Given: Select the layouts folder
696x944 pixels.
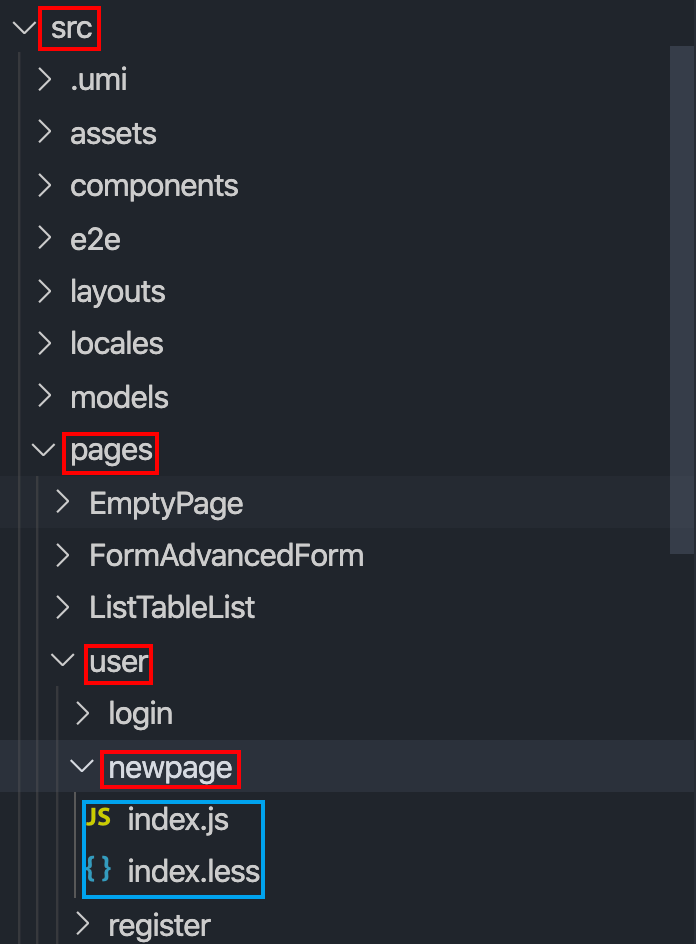Looking at the screenshot, I should (117, 291).
